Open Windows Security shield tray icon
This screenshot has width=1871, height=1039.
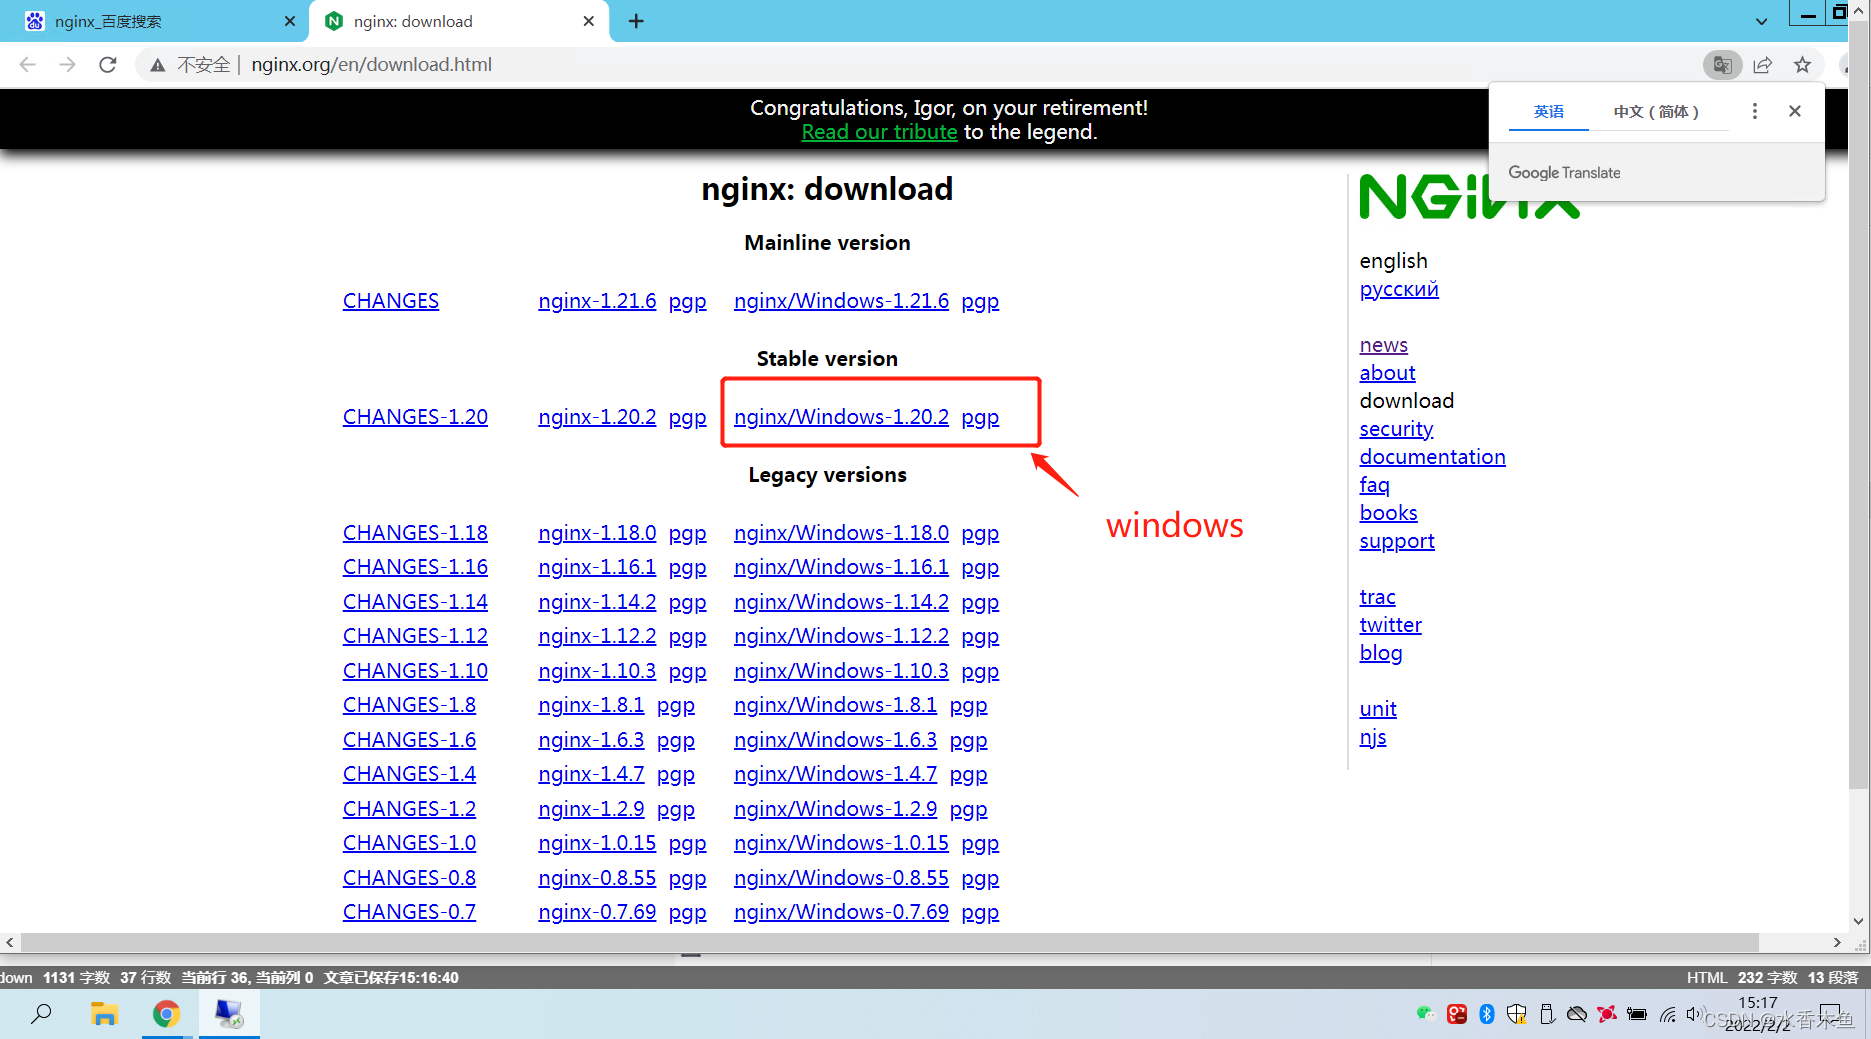[x=1517, y=1014]
